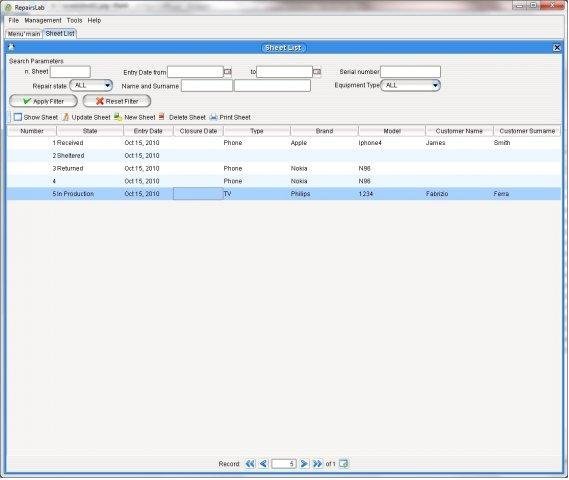Click the New Sheet icon
Screen dimensions: 569x480
point(118,117)
